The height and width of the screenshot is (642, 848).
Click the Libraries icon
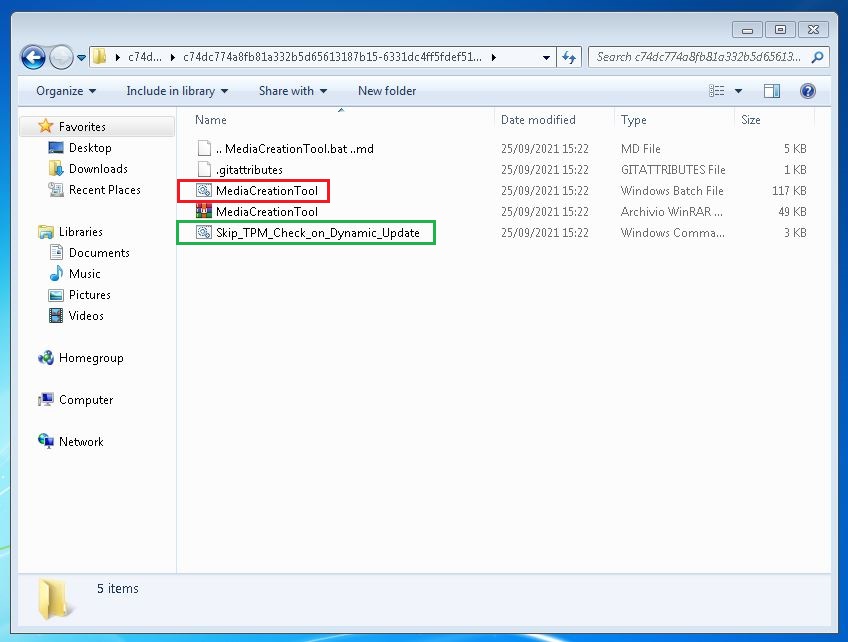coord(46,231)
